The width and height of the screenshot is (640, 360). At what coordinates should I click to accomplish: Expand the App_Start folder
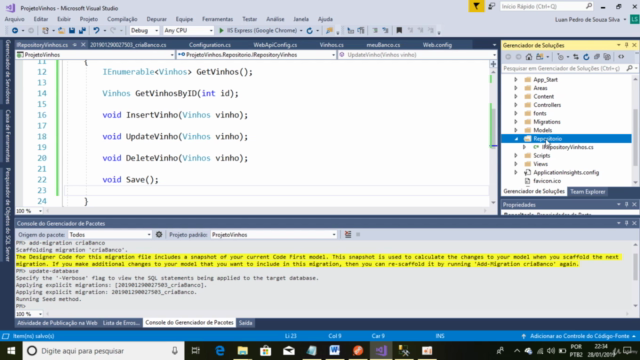(516, 80)
